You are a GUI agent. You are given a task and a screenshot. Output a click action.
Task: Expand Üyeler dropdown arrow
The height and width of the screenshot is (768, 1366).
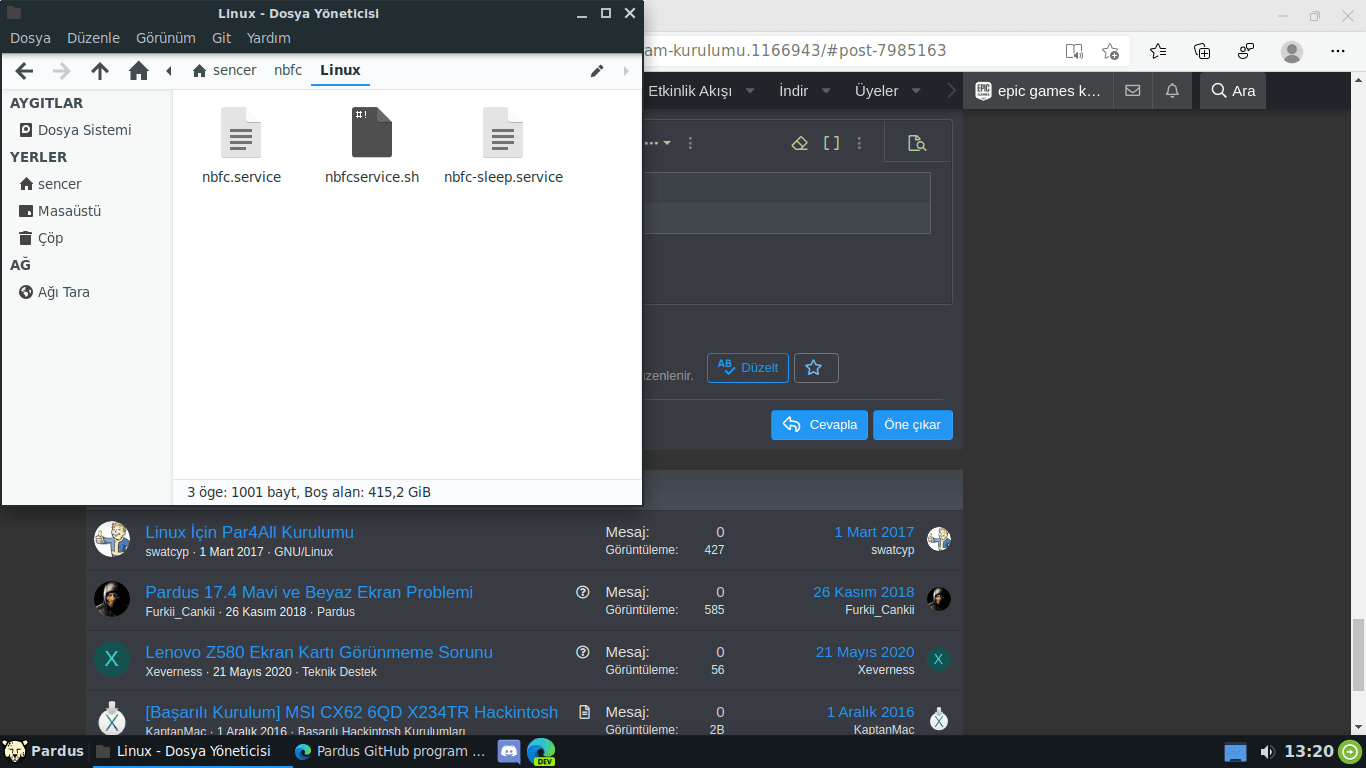click(917, 91)
